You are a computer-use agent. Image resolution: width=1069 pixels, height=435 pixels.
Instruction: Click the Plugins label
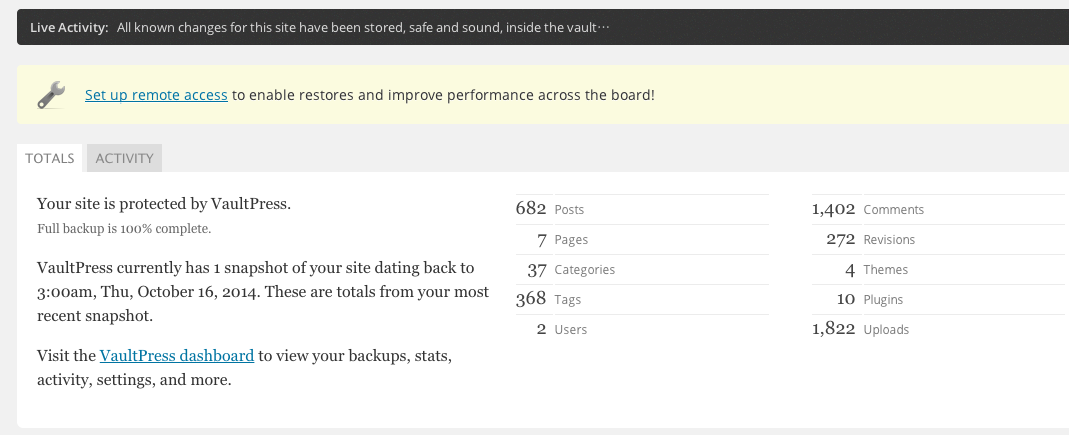click(884, 300)
